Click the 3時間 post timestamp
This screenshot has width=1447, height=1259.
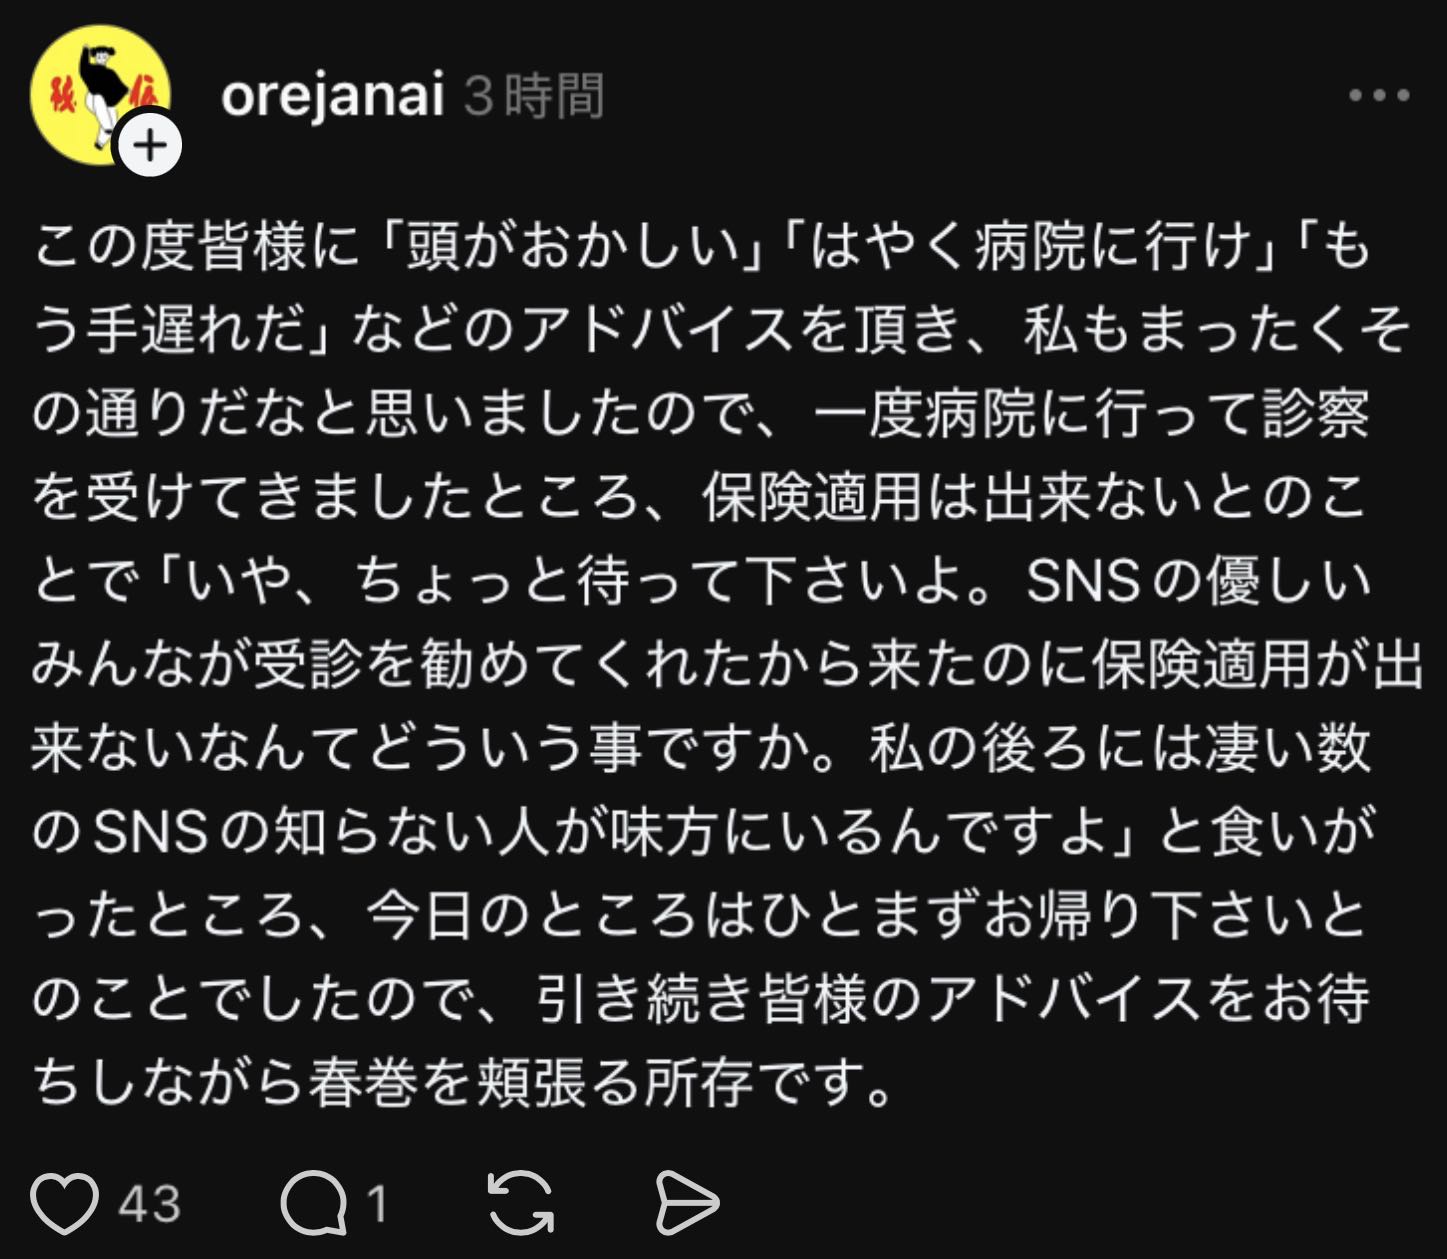tap(534, 96)
